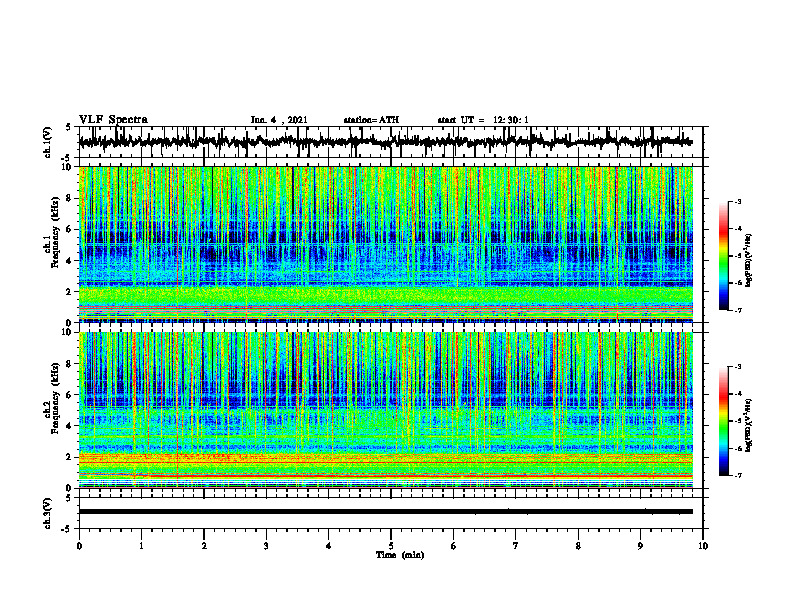Viewport: 792px width, 612px height.
Task: Click time axis tick label "4"
Action: pyautogui.click(x=328, y=546)
